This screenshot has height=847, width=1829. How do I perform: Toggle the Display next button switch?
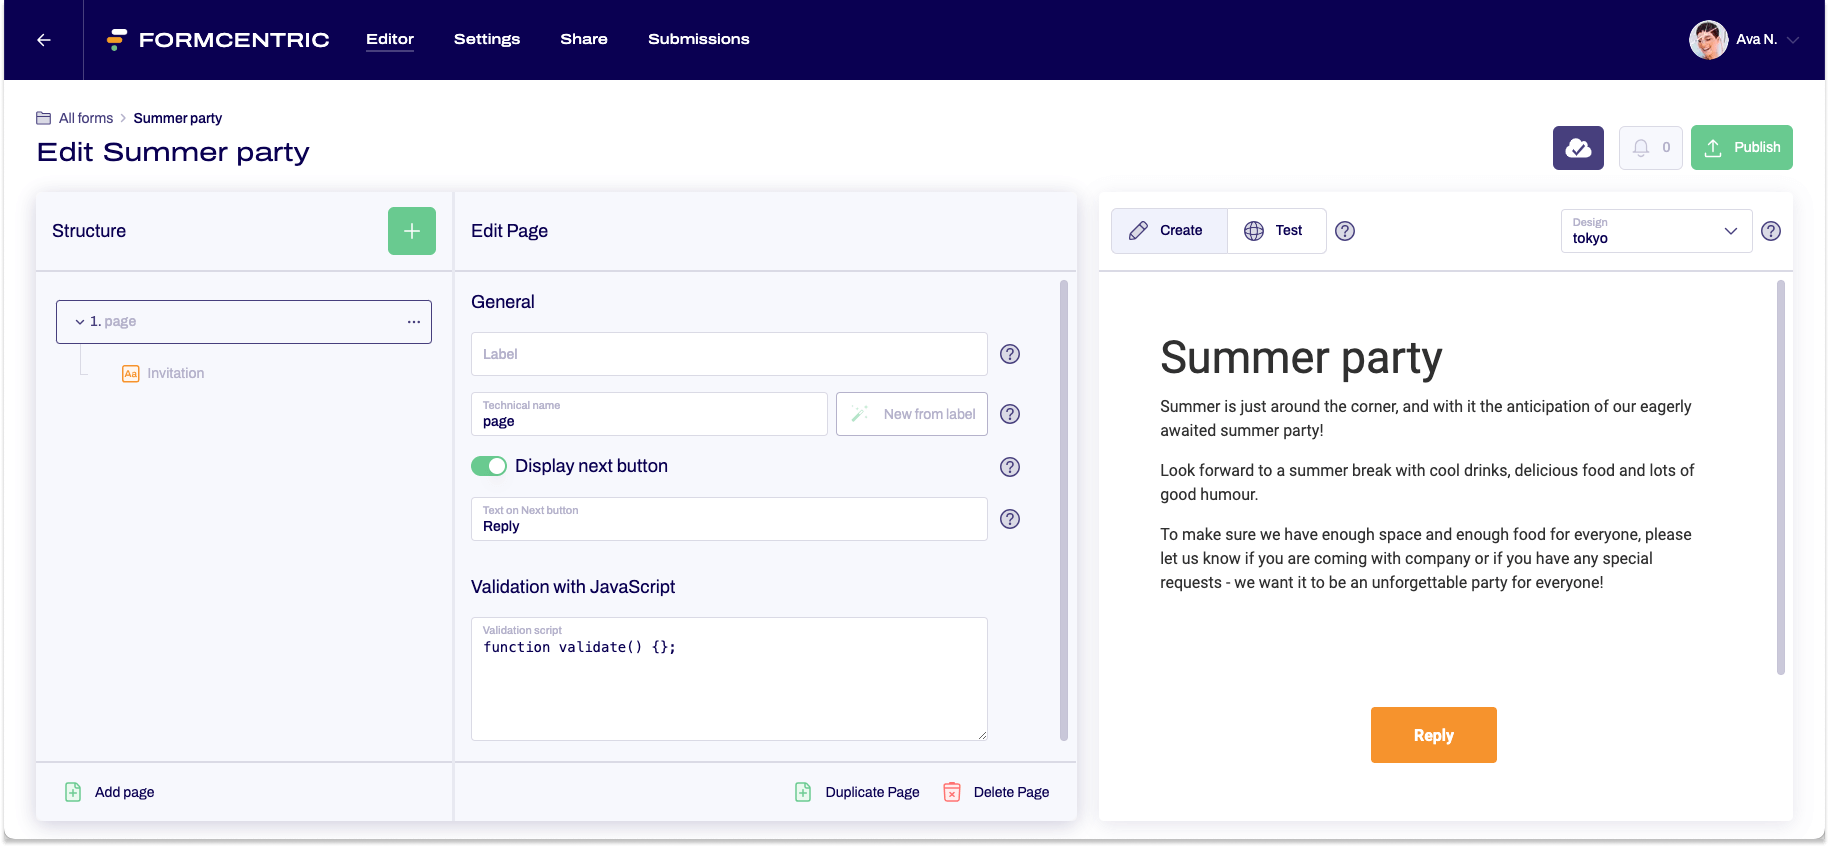point(489,466)
